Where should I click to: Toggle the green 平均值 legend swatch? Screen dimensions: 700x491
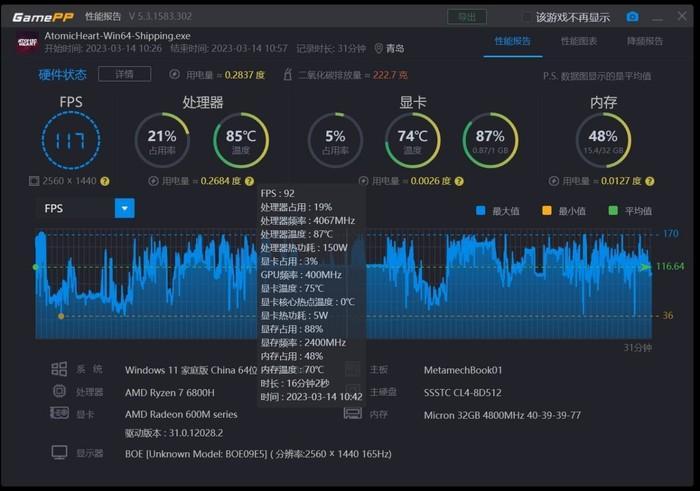613,211
